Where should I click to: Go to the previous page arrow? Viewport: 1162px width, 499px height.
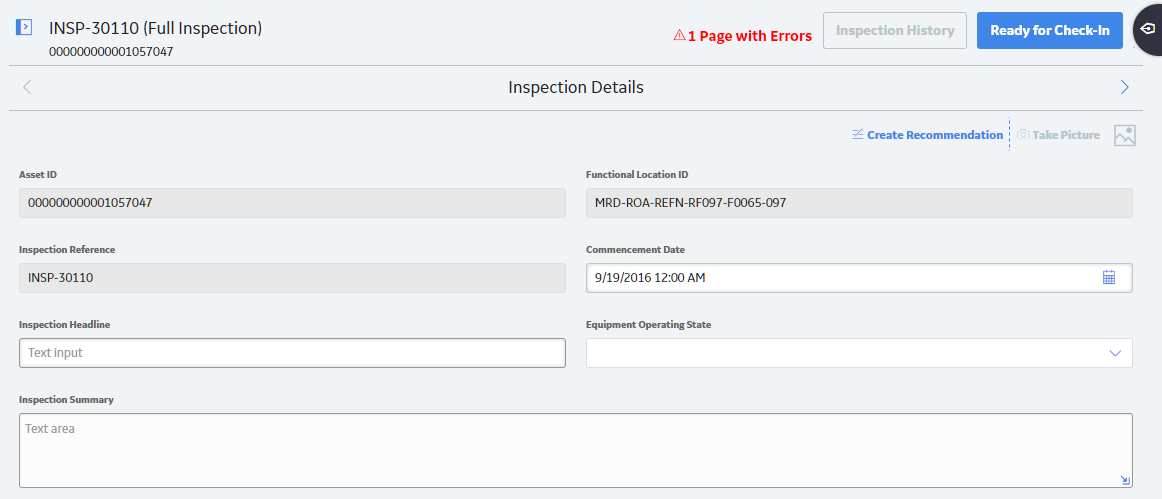[27, 87]
